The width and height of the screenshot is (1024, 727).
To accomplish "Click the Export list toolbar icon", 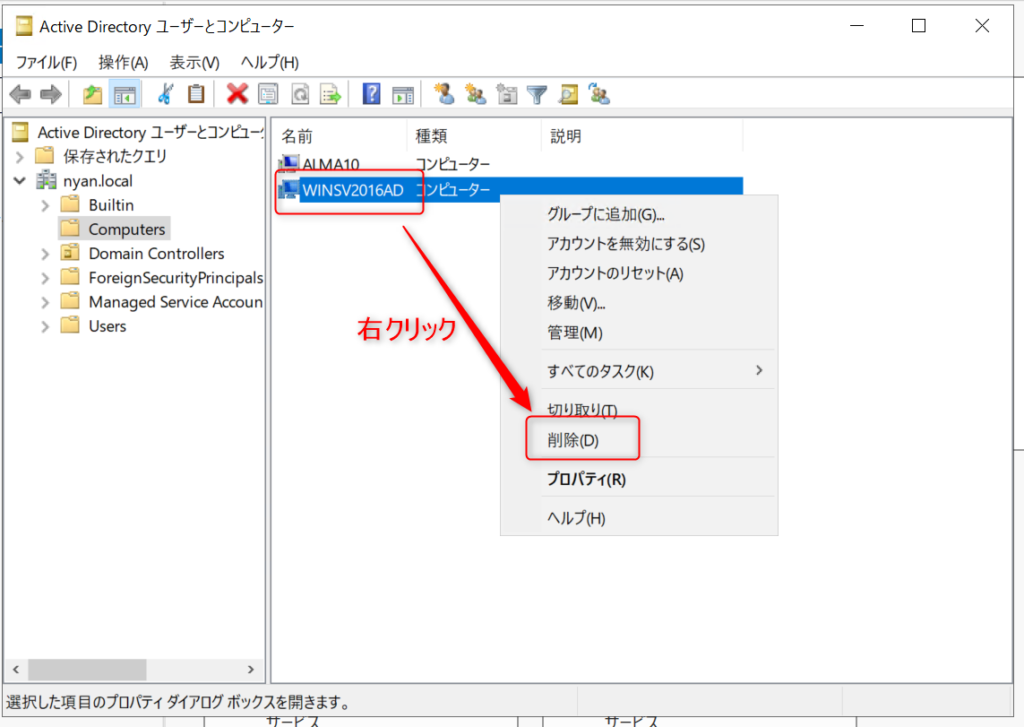I will tap(330, 94).
